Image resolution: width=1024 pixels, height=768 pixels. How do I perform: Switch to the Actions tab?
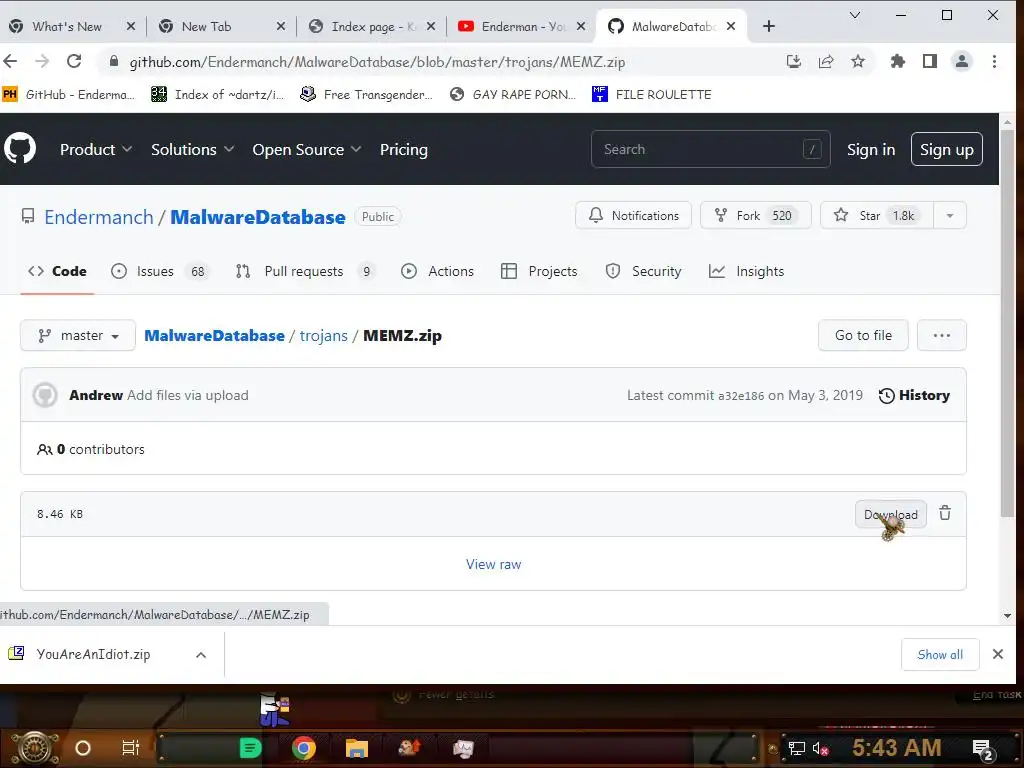click(x=438, y=271)
